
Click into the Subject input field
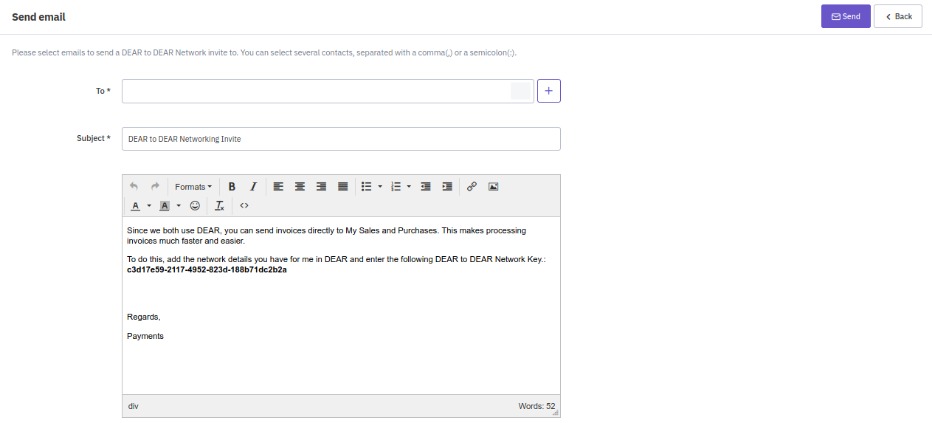(340, 139)
